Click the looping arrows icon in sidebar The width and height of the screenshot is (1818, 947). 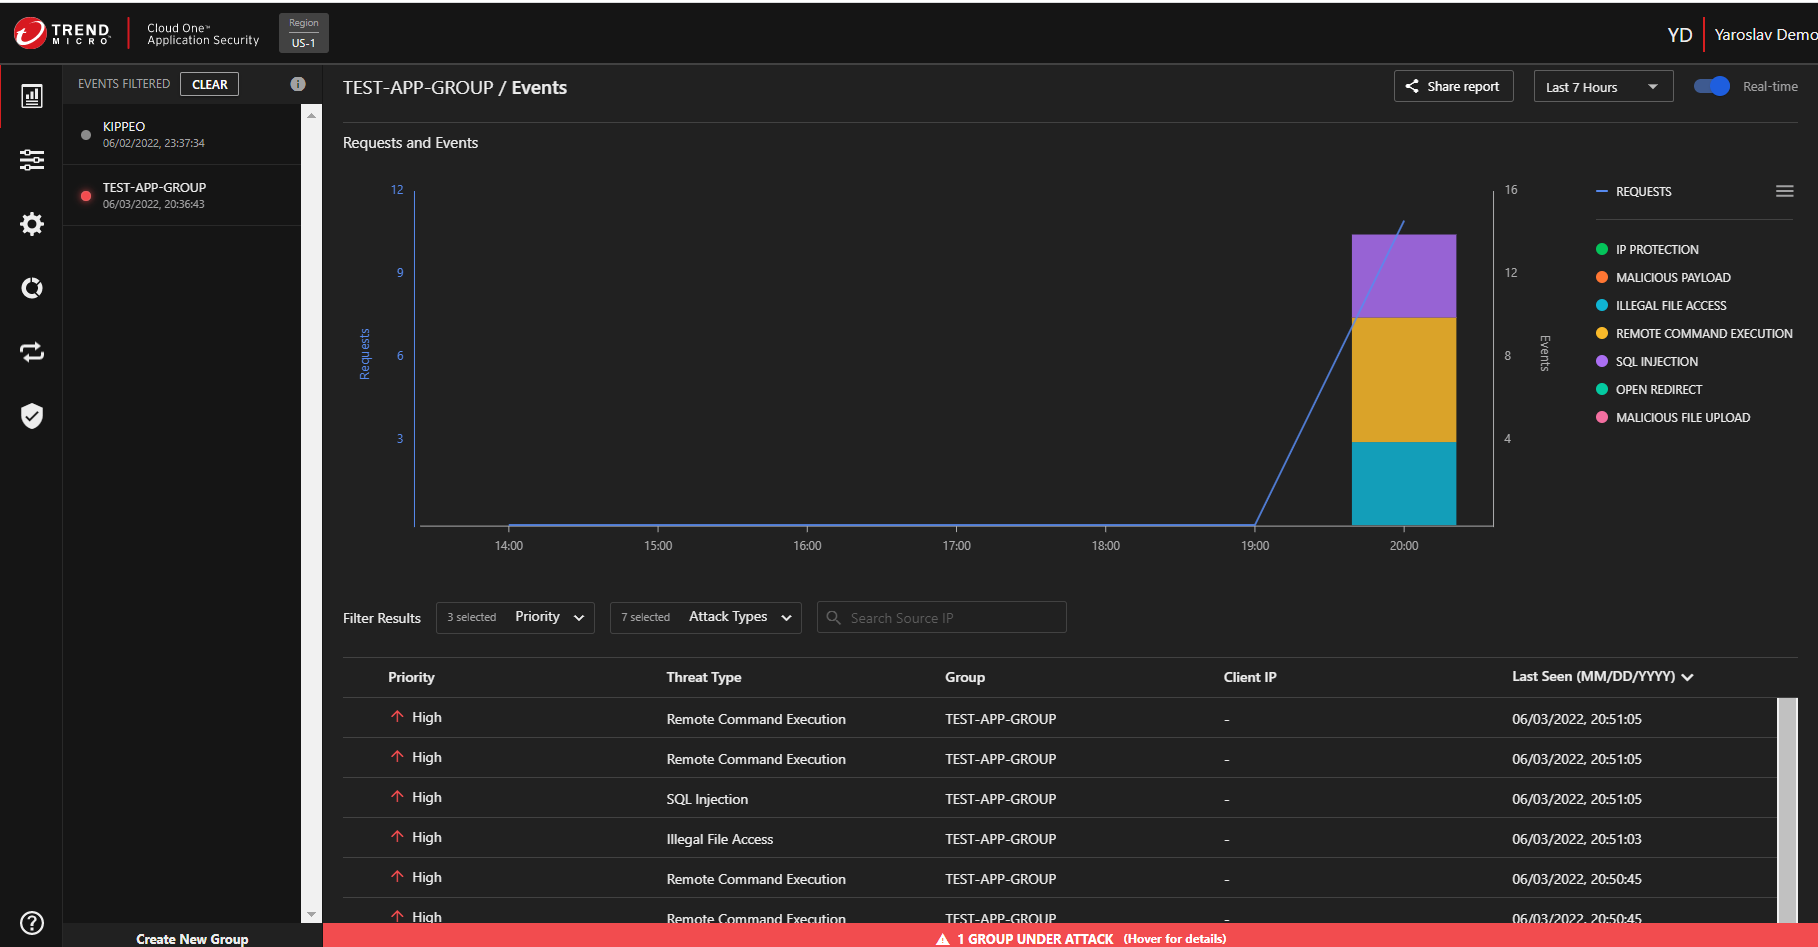click(x=32, y=352)
